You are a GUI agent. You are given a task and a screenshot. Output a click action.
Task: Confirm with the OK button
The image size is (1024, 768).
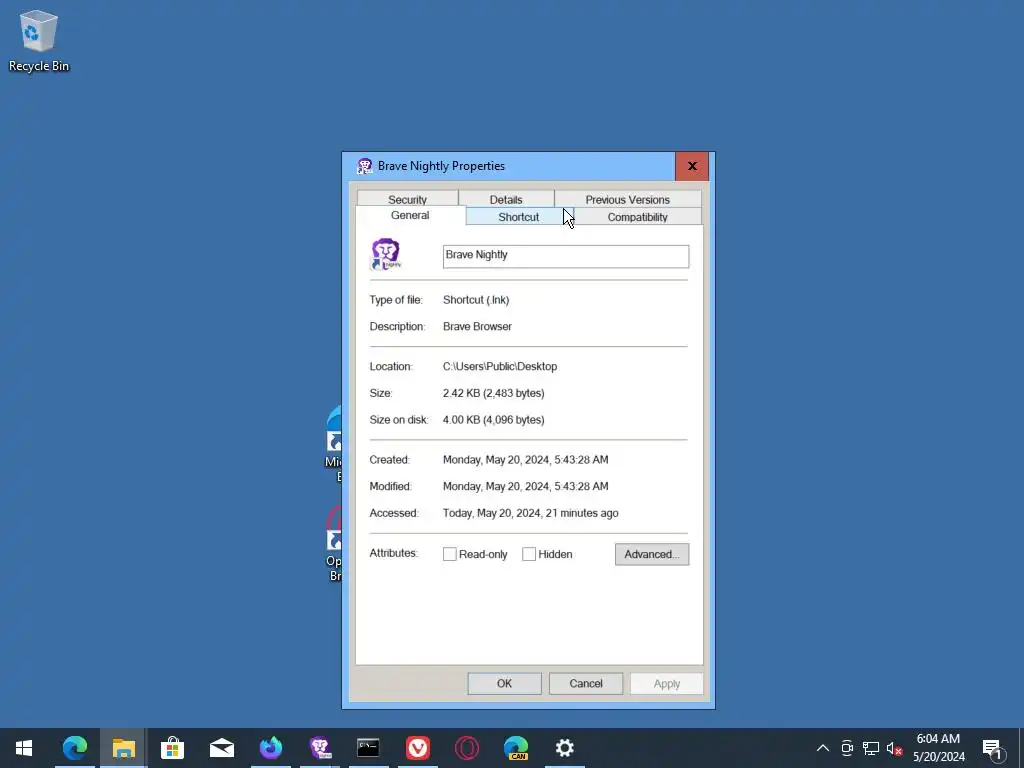pos(504,684)
